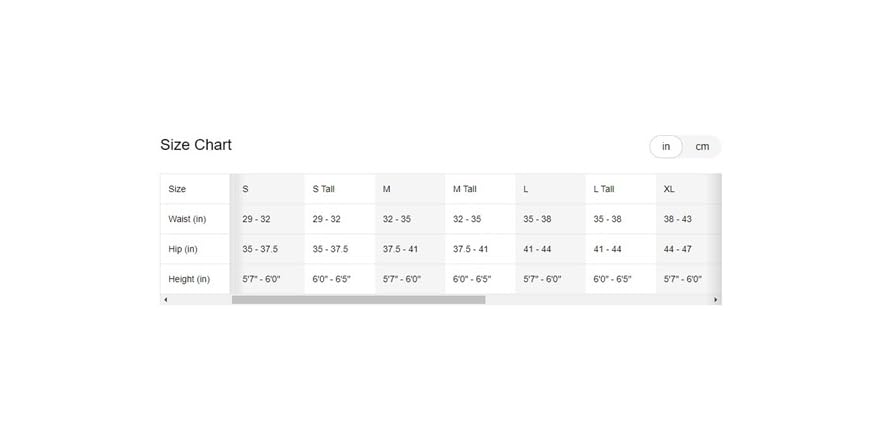Click the empty scrollbar track right of the thumb
This screenshot has width=882, height=441.
coord(598,300)
